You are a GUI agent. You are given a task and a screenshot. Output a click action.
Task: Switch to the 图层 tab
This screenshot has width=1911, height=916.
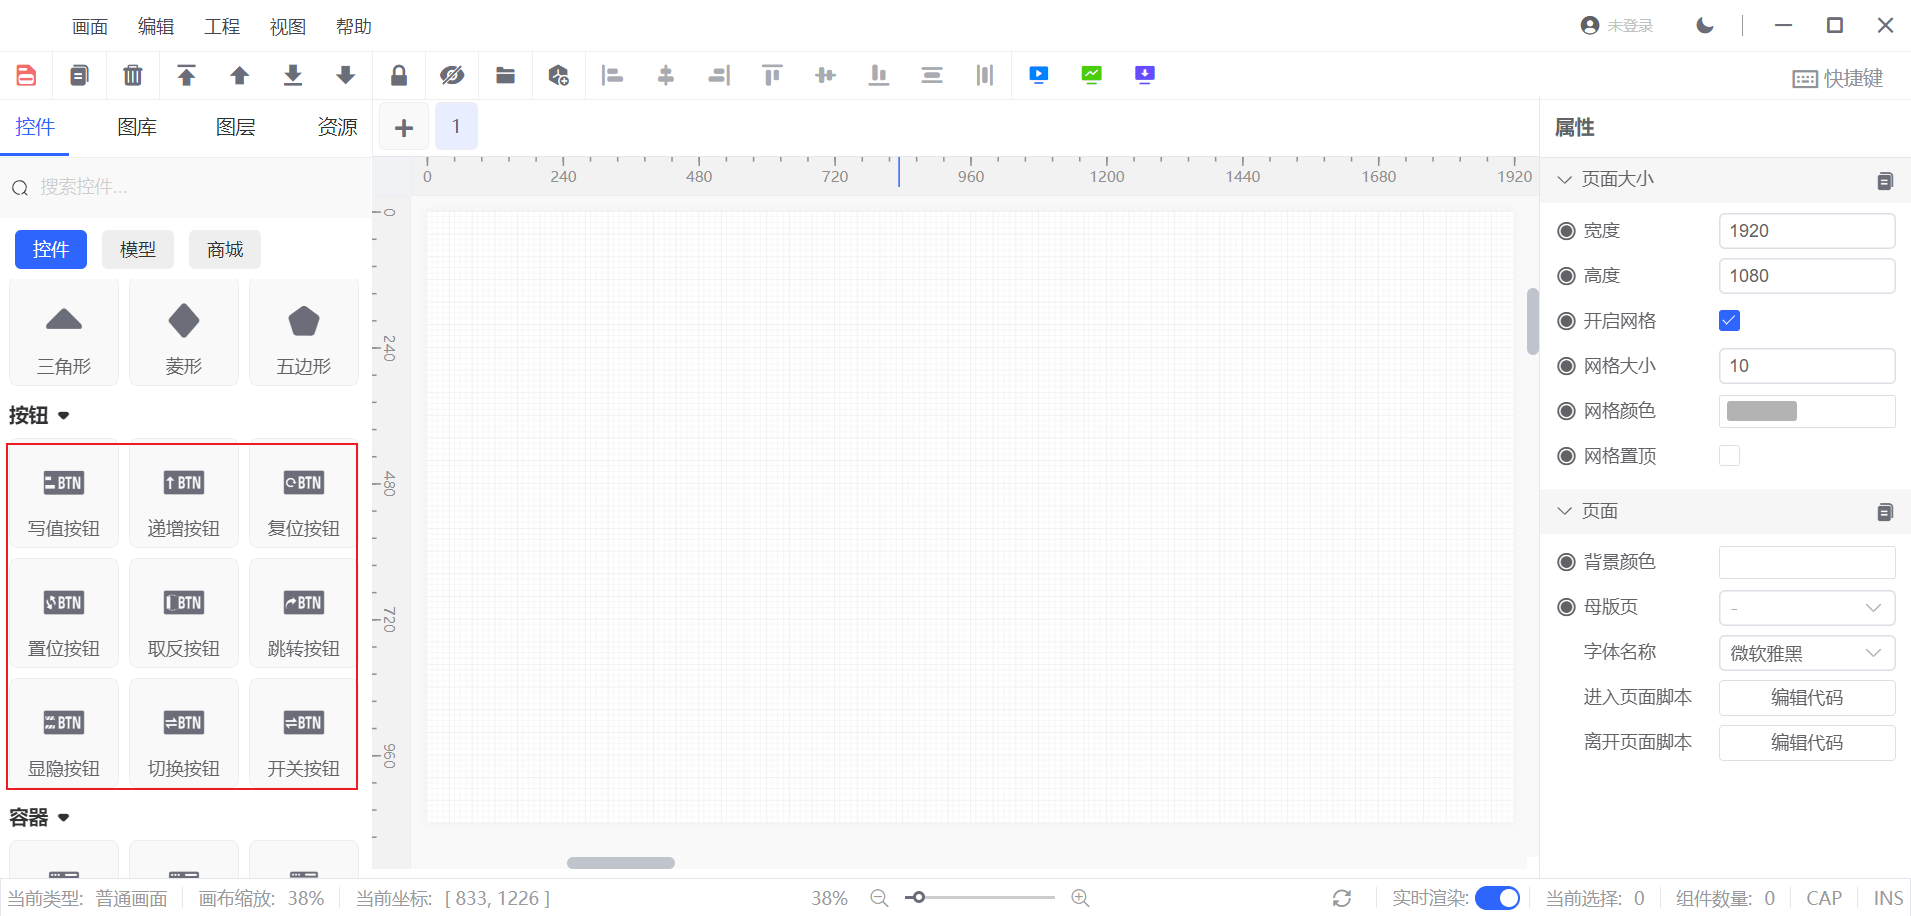coord(236,127)
